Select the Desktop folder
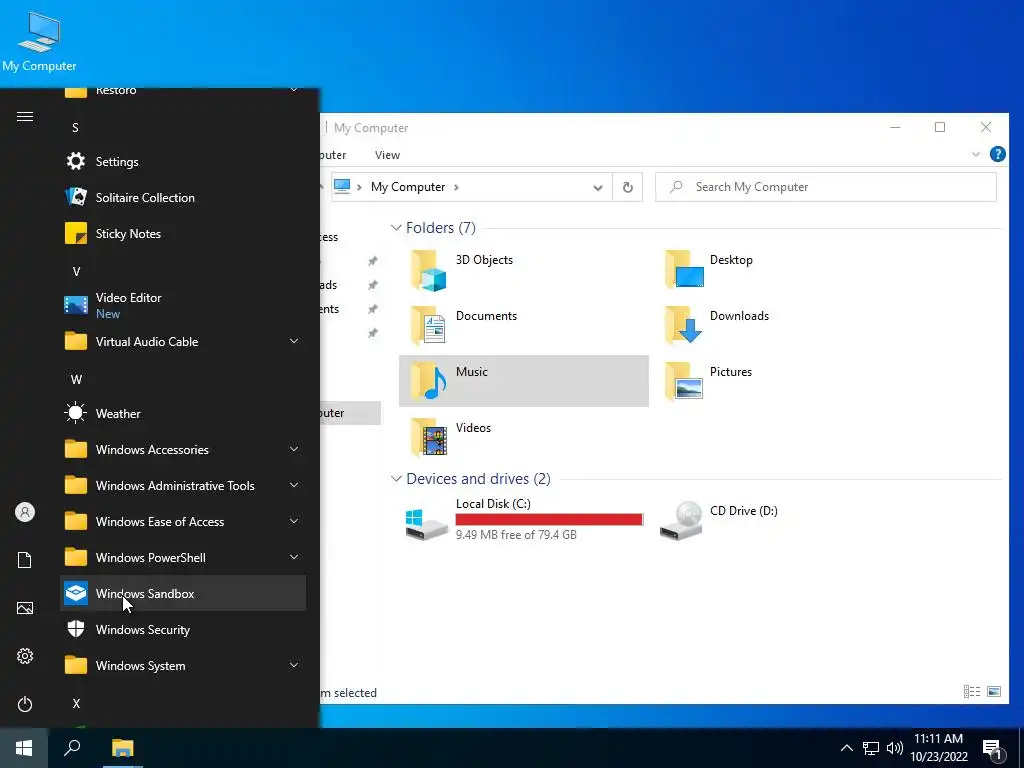Image resolution: width=1024 pixels, height=768 pixels. 777,269
